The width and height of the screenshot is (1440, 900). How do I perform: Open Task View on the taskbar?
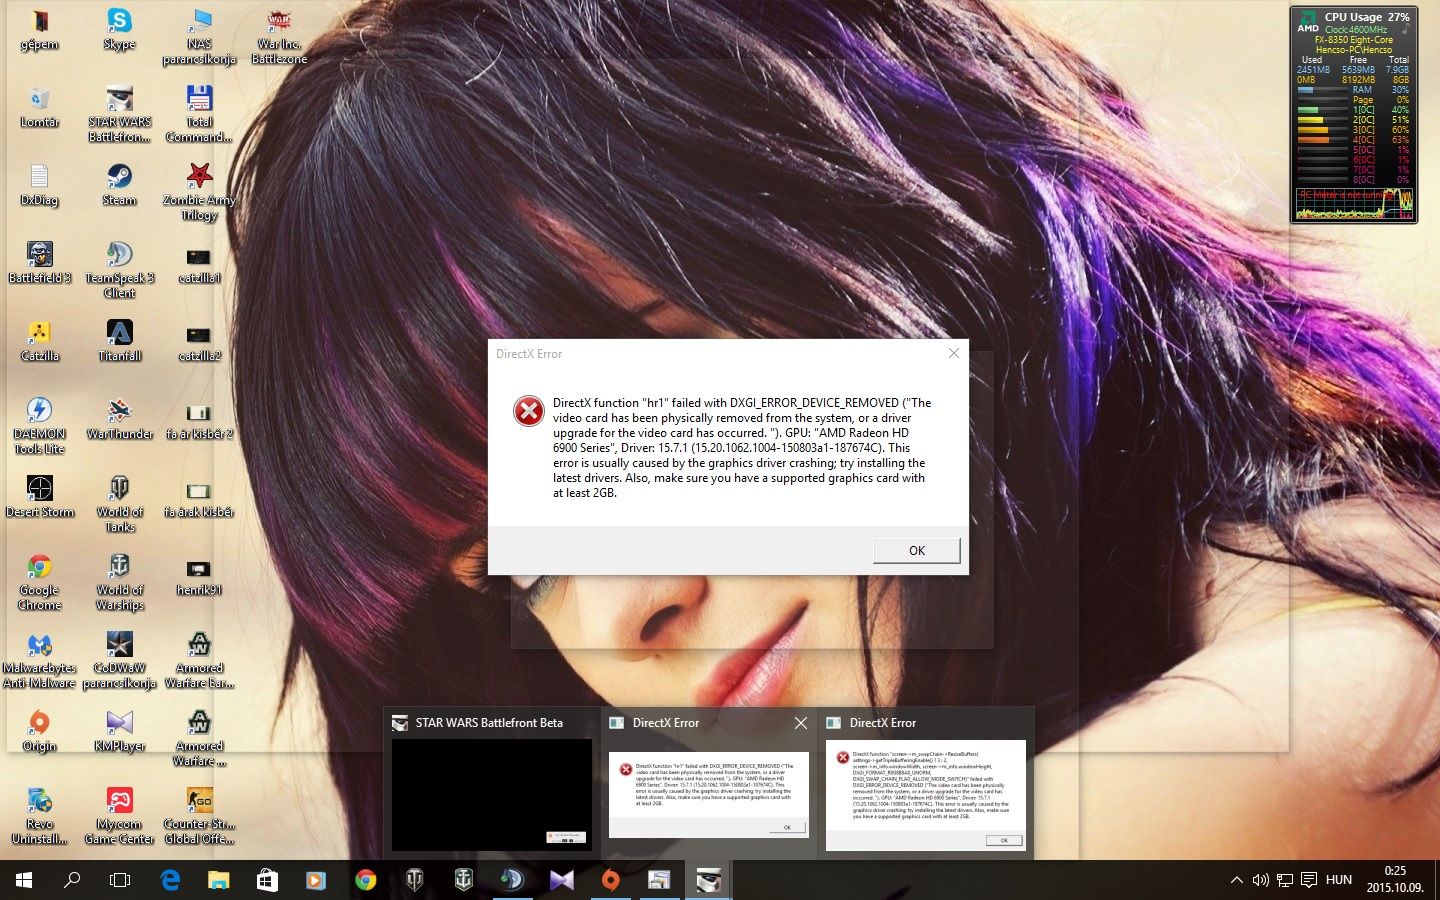click(120, 880)
